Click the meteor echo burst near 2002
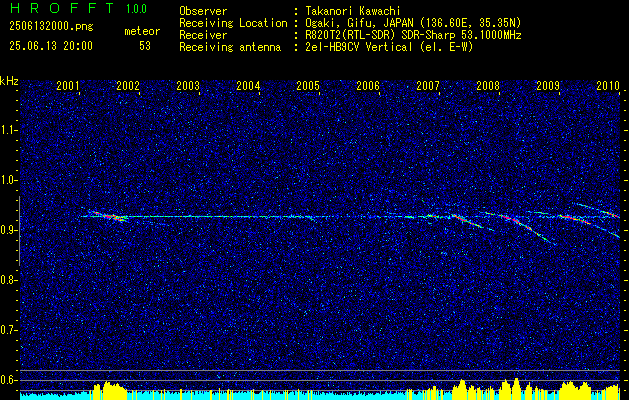 click(109, 216)
